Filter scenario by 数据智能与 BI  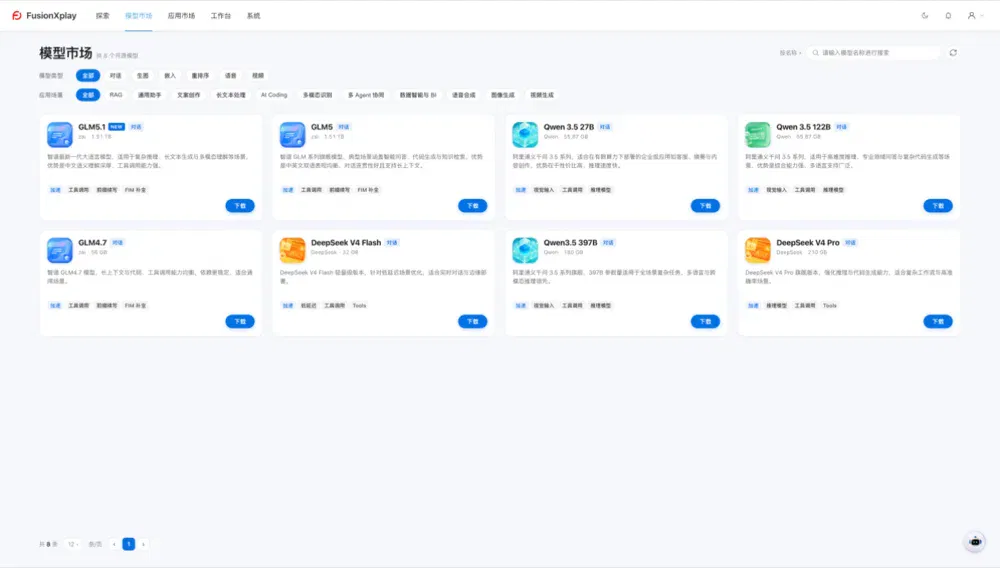pos(418,95)
